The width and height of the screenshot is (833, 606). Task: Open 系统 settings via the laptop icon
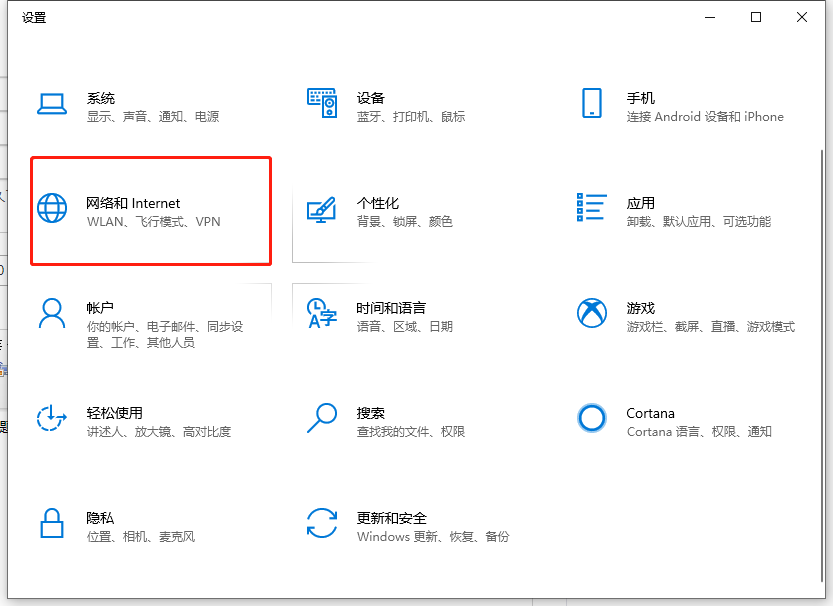pyautogui.click(x=52, y=105)
